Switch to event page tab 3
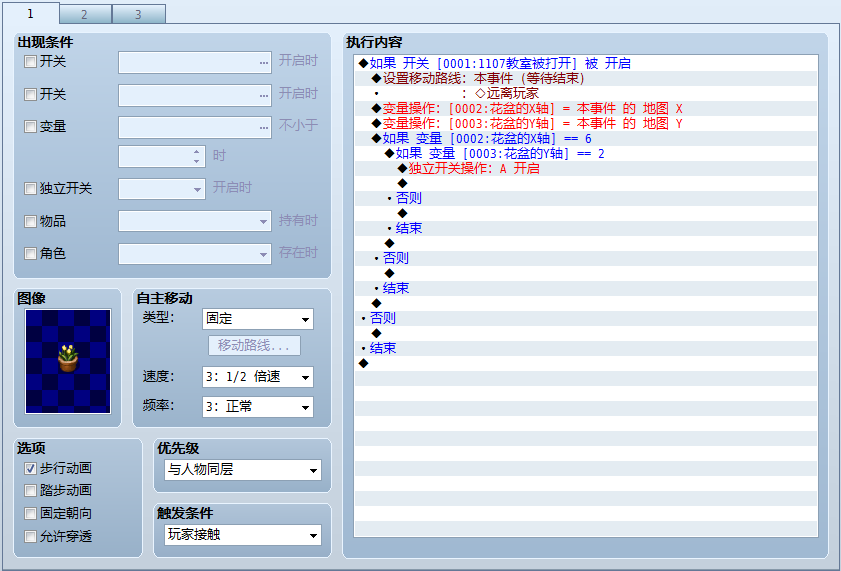The width and height of the screenshot is (841, 571). pos(139,14)
